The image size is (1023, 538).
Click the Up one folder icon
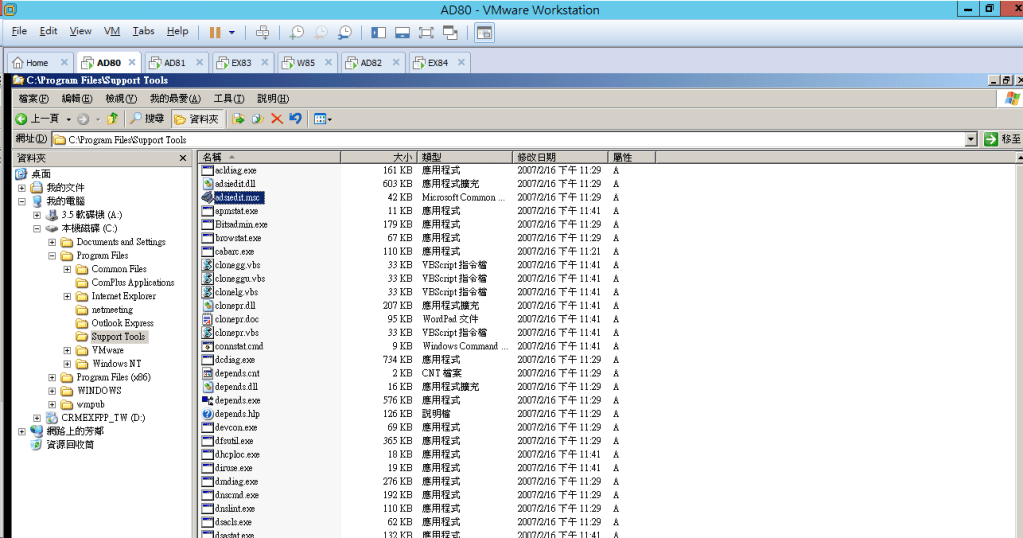click(112, 119)
